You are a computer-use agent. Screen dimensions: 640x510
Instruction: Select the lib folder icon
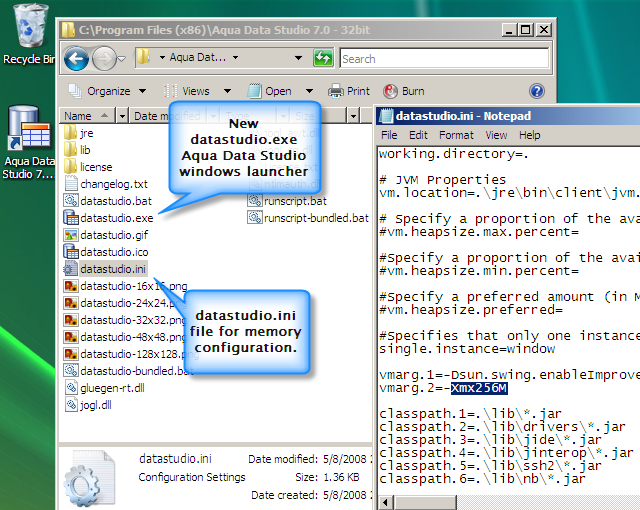pos(70,150)
